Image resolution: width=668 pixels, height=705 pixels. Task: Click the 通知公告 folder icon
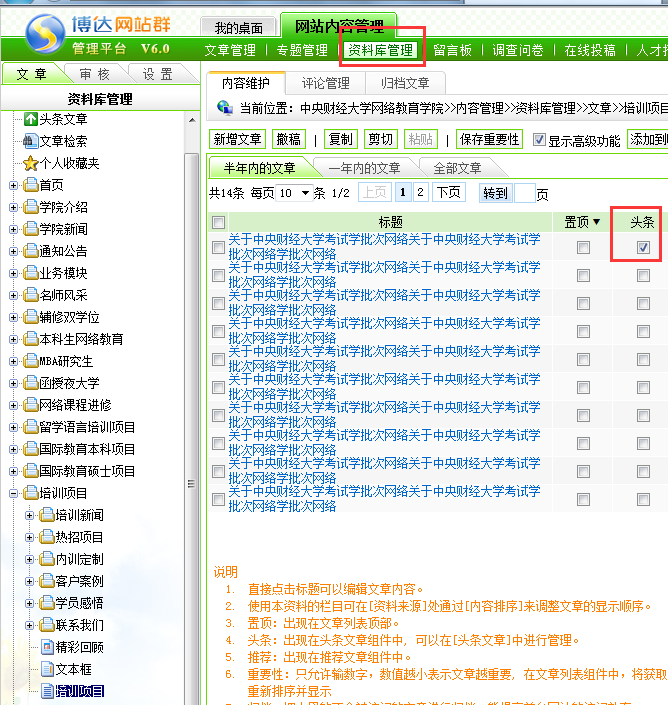(31, 251)
